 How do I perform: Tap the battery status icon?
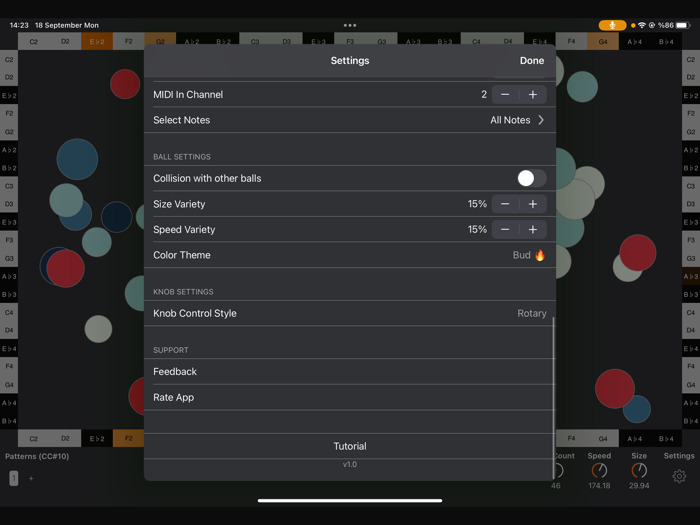[683, 25]
